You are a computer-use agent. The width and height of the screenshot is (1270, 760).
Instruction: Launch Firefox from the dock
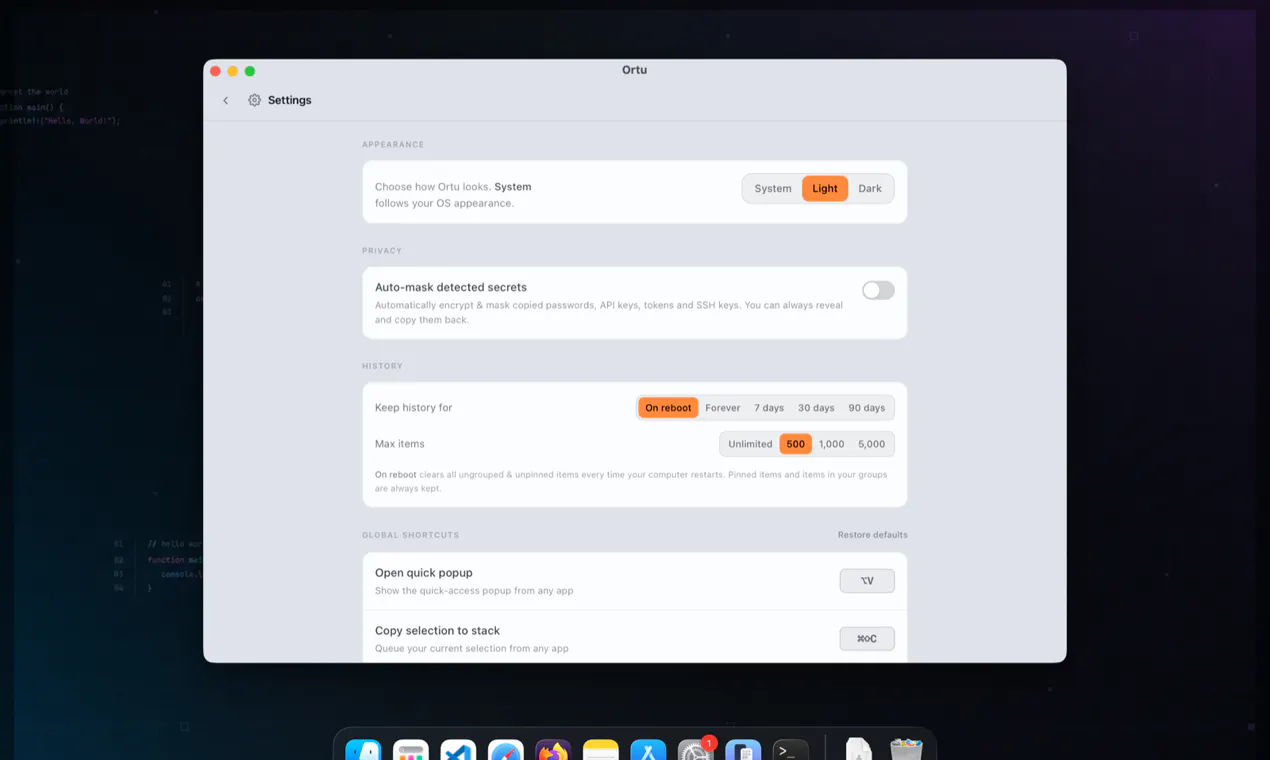pyautogui.click(x=553, y=751)
